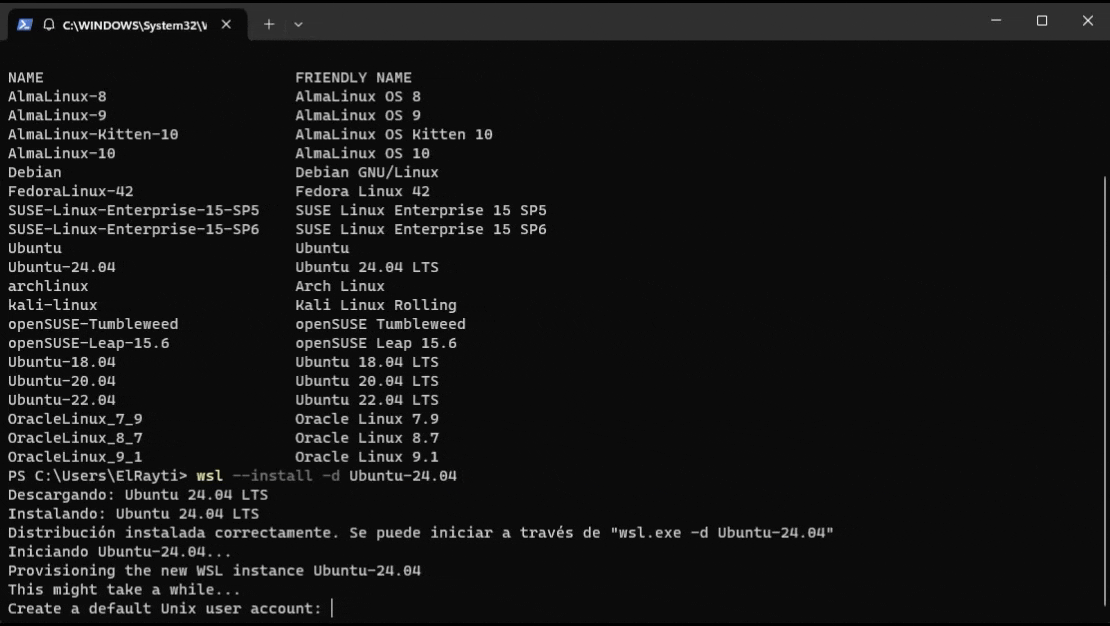This screenshot has height=626, width=1110.
Task: Click the OracleLinux_9_1 entry
Action: [75, 457]
